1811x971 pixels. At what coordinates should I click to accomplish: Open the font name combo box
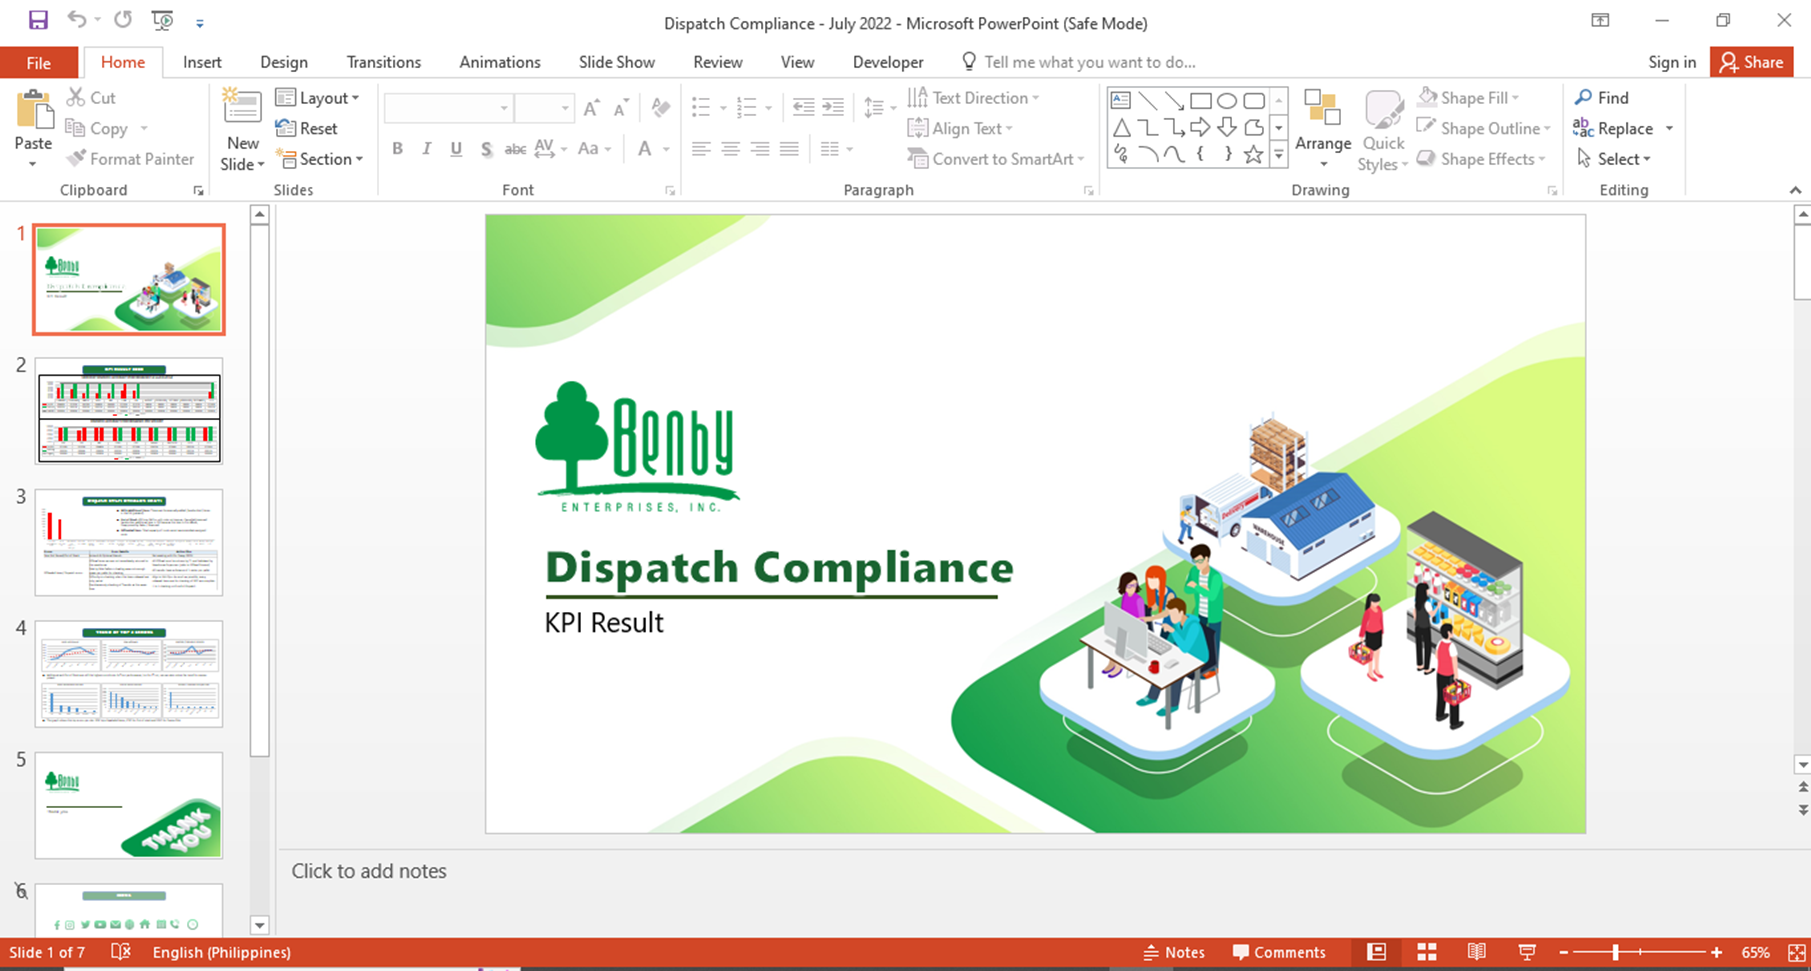[448, 108]
